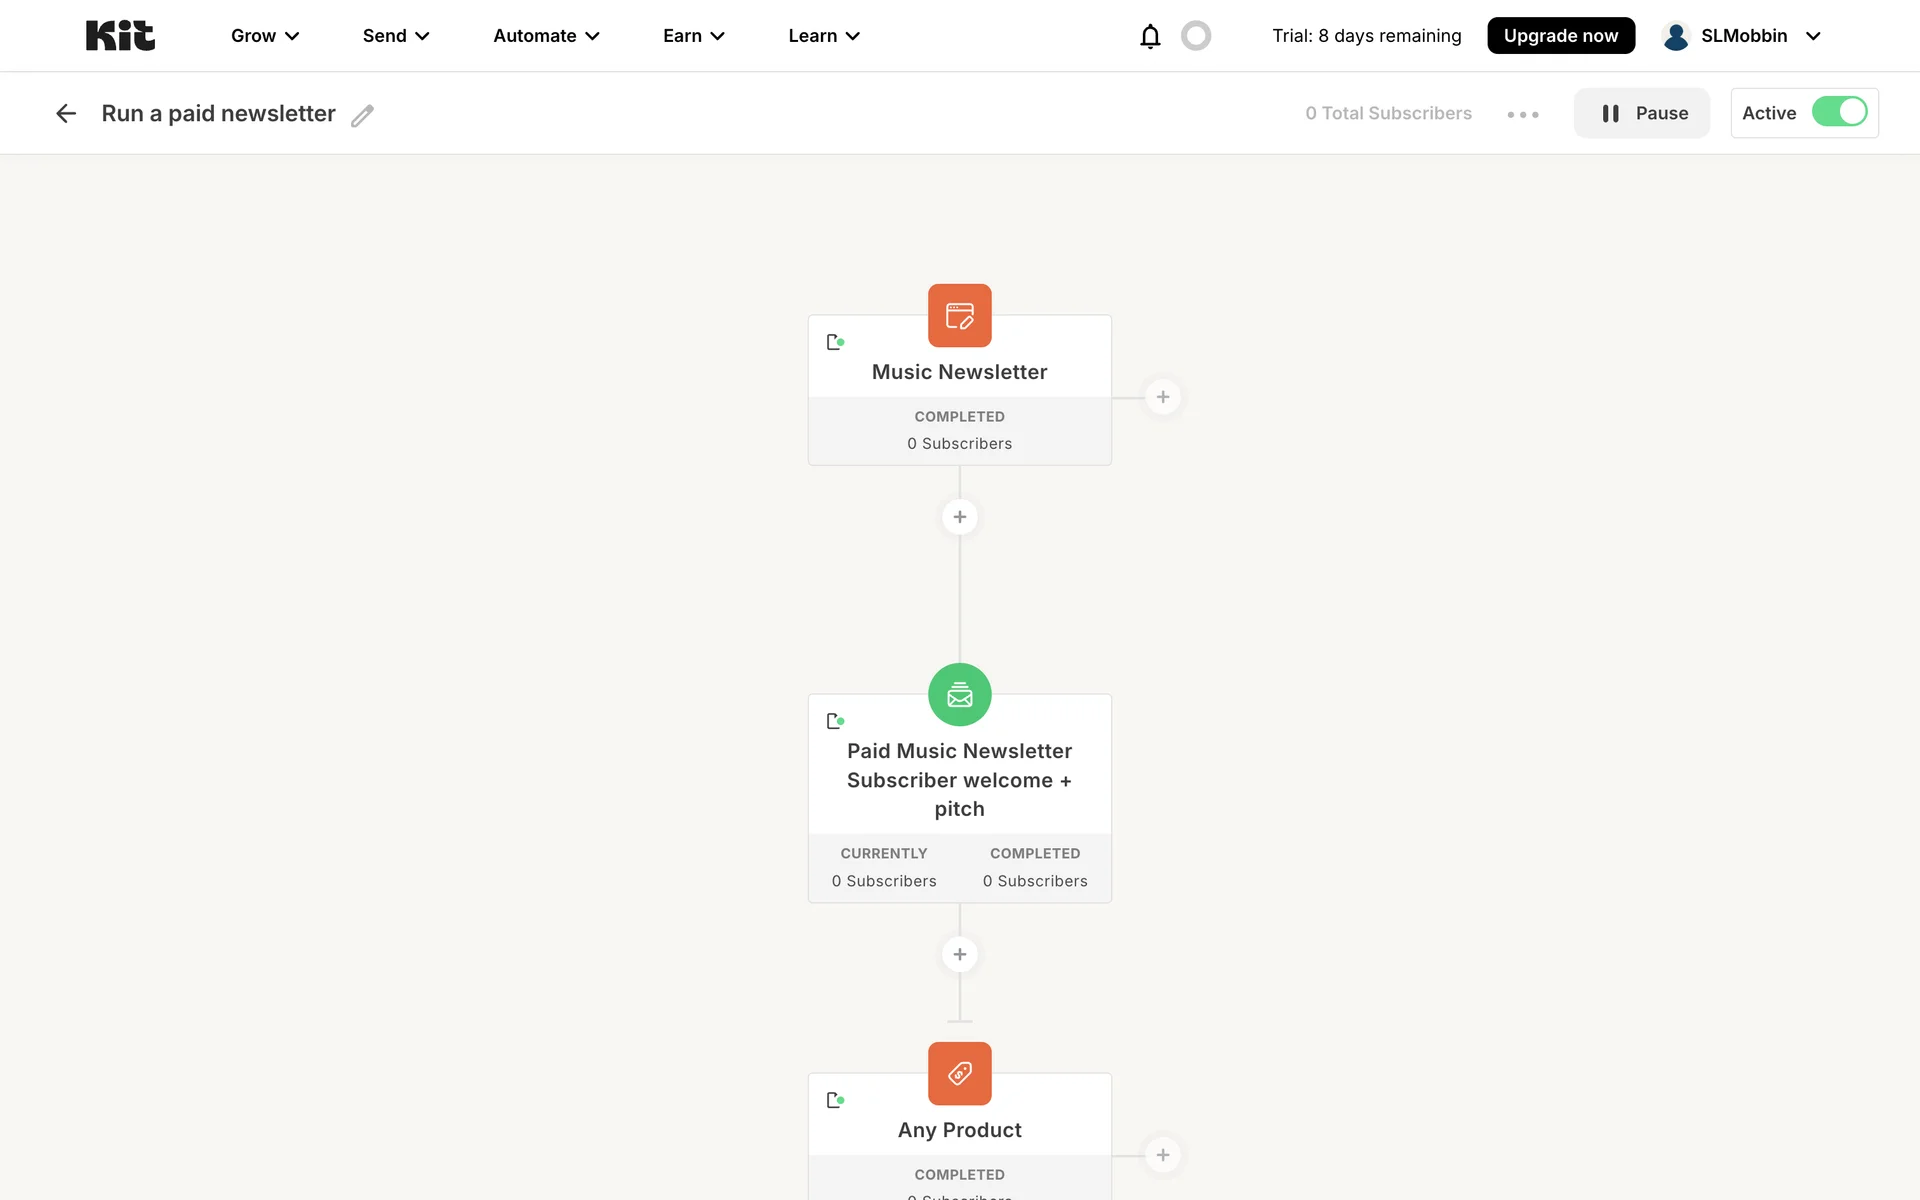Expand the Automate dropdown menu
This screenshot has height=1200, width=1920.
(x=546, y=36)
